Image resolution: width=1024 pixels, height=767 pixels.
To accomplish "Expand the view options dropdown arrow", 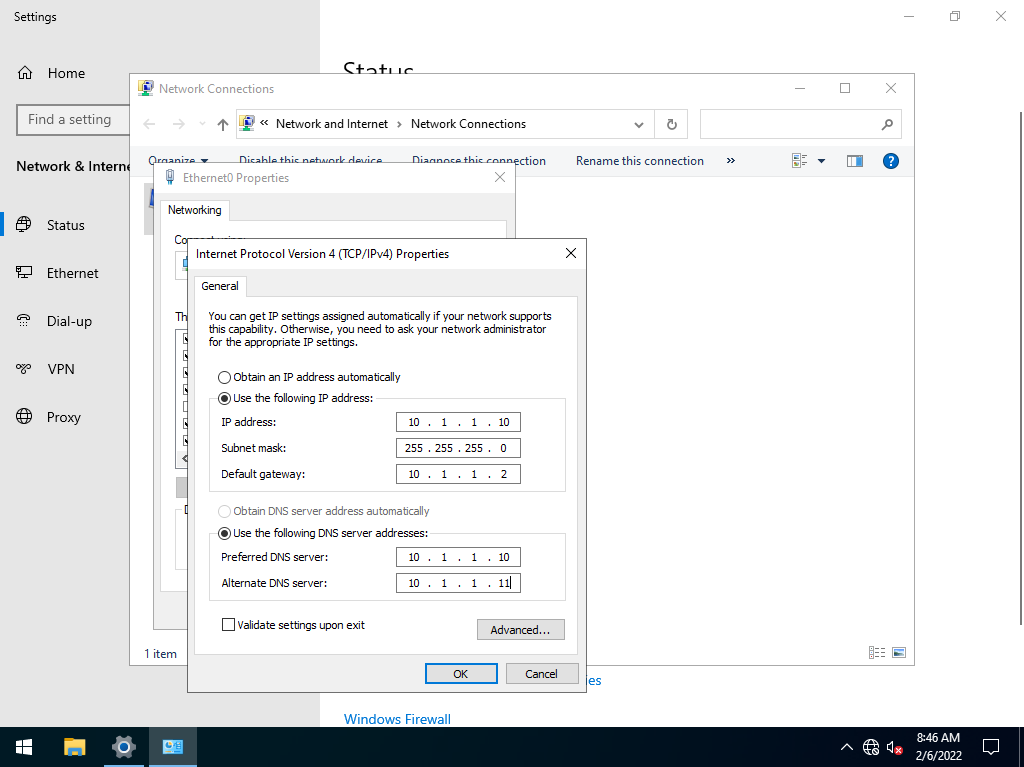I will click(822, 161).
